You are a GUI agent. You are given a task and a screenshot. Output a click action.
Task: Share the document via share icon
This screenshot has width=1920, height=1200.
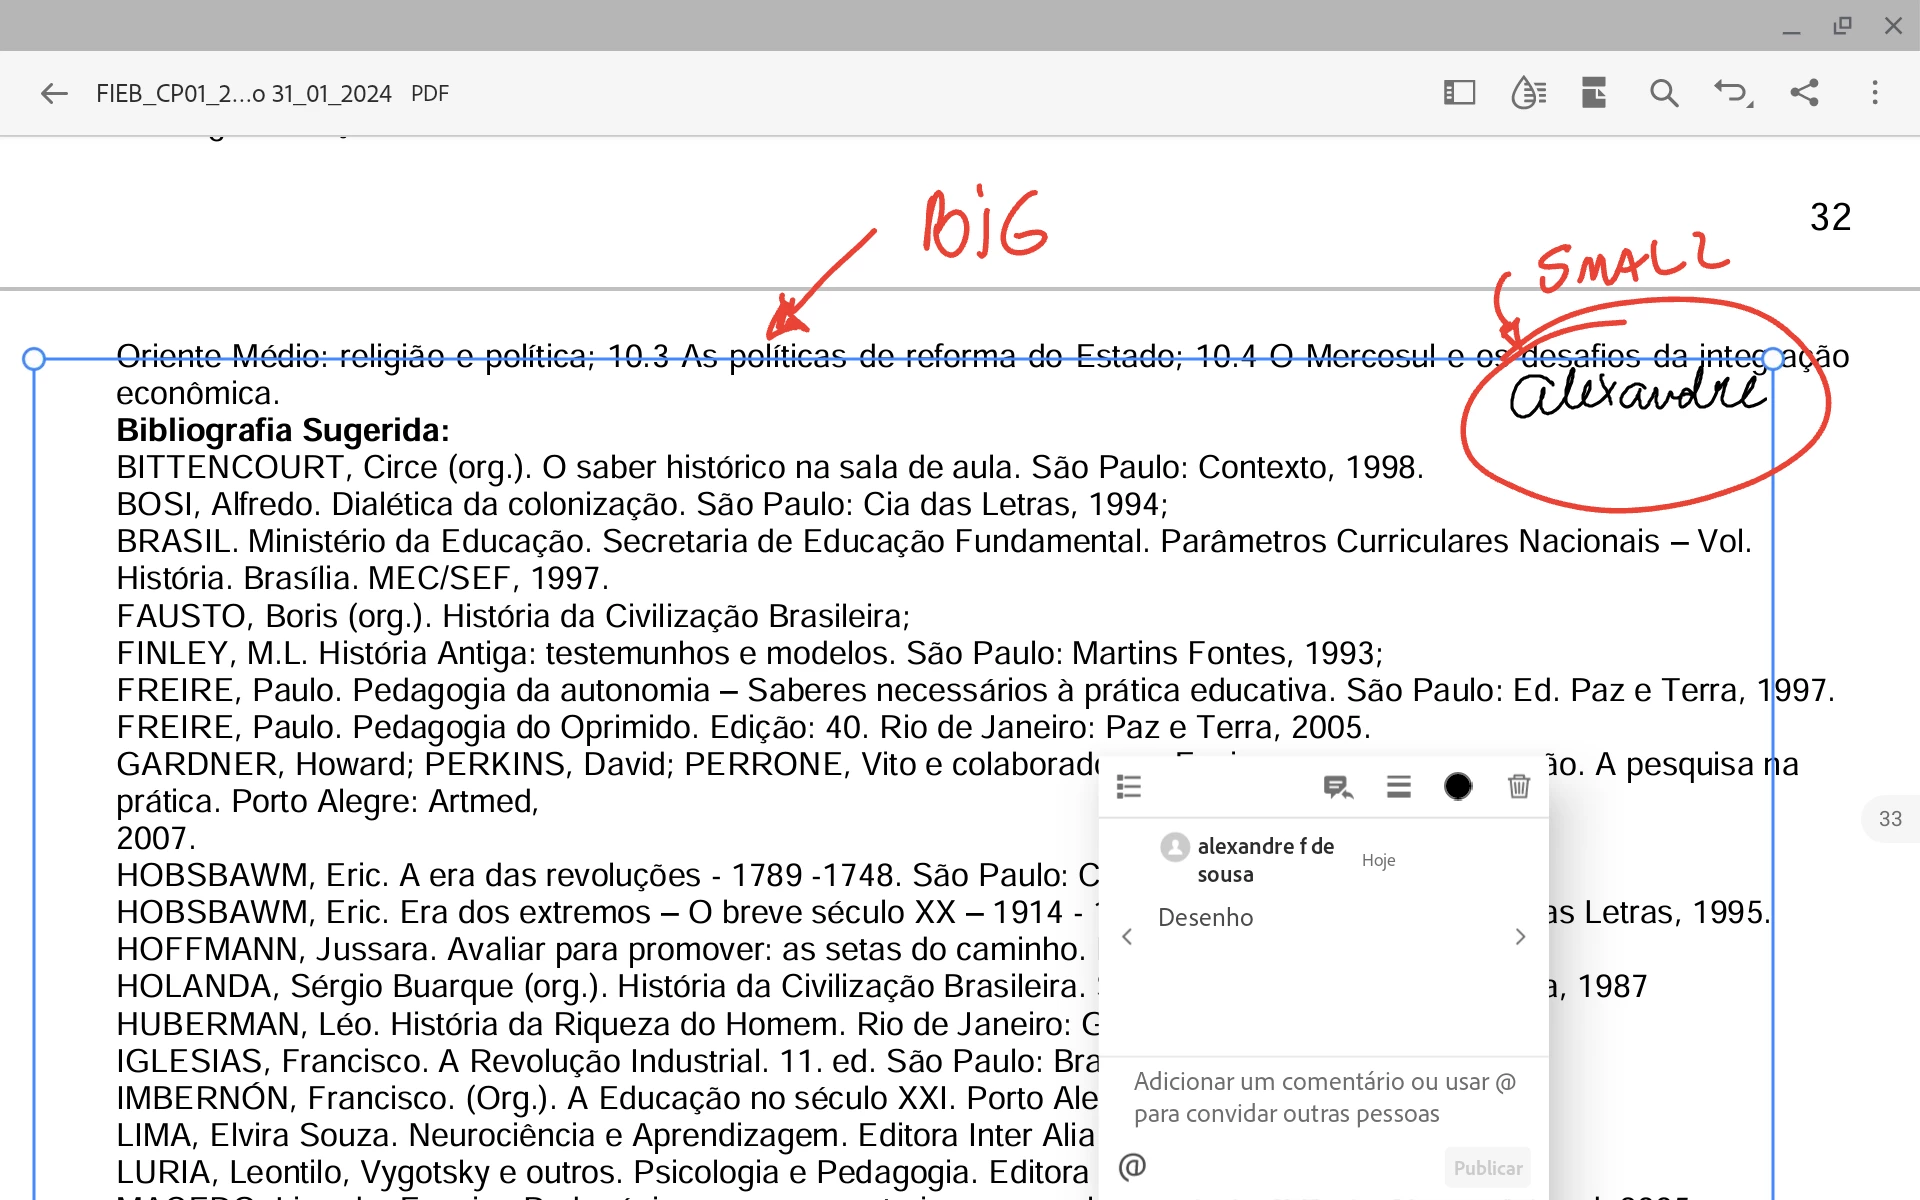[1804, 93]
